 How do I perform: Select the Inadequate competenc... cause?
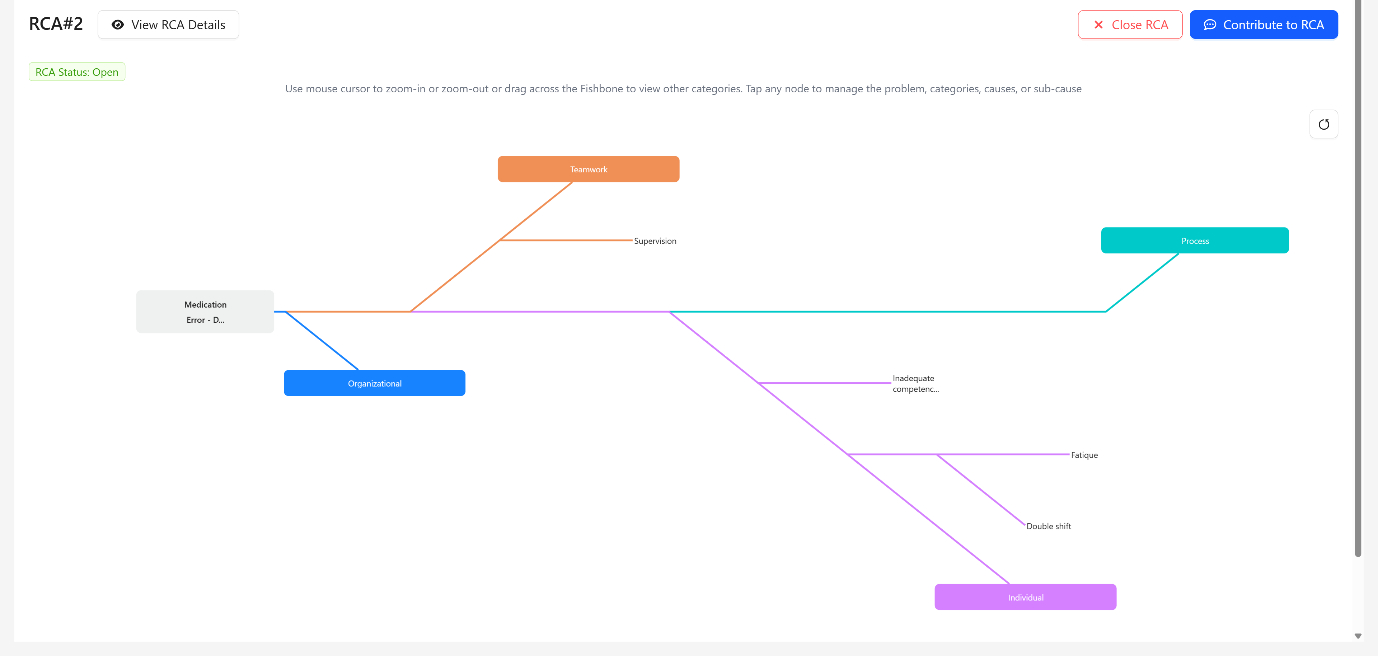point(915,384)
